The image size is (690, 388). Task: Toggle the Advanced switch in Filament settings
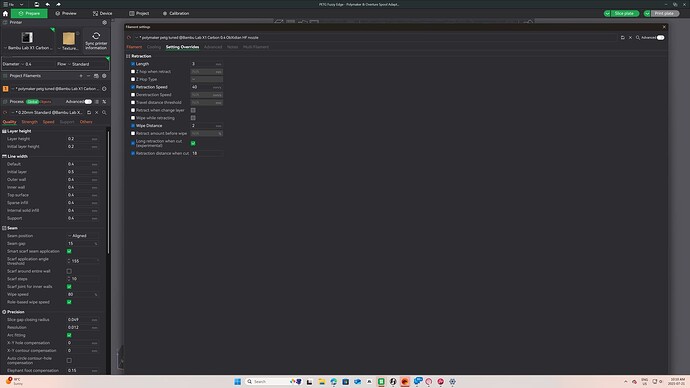click(x=661, y=38)
